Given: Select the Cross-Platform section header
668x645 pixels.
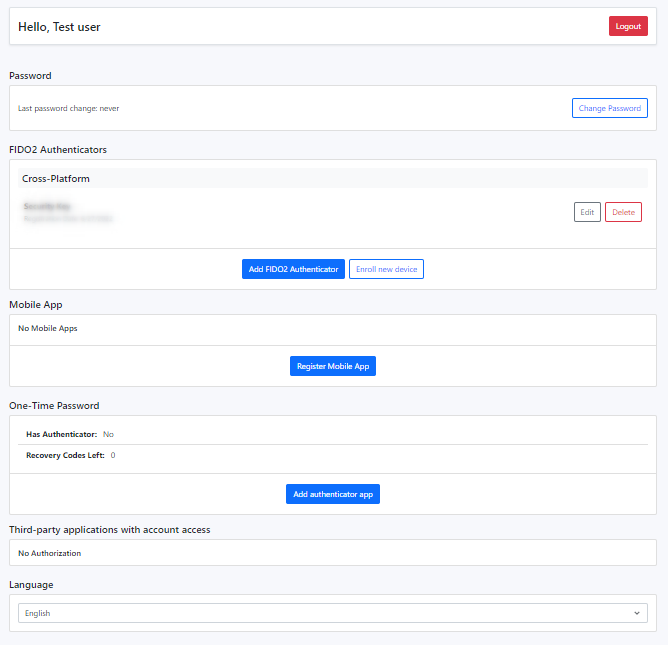Looking at the screenshot, I should tap(56, 179).
